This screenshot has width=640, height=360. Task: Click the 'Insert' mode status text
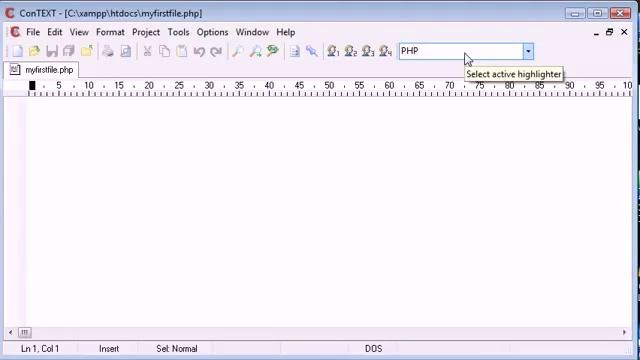coord(109,349)
